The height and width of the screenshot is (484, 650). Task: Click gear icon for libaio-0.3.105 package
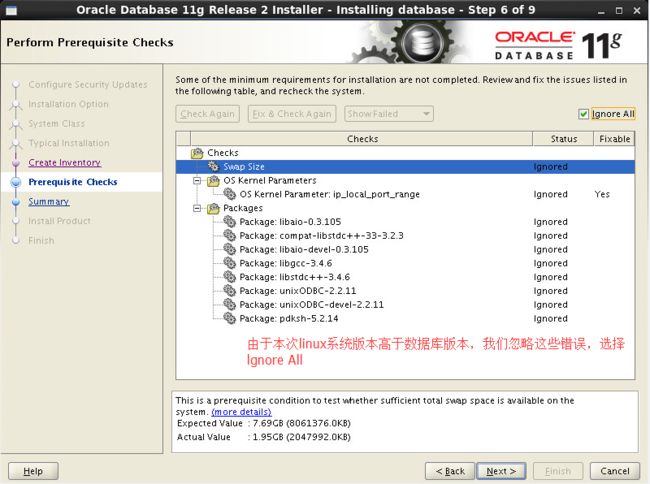[x=229, y=222]
